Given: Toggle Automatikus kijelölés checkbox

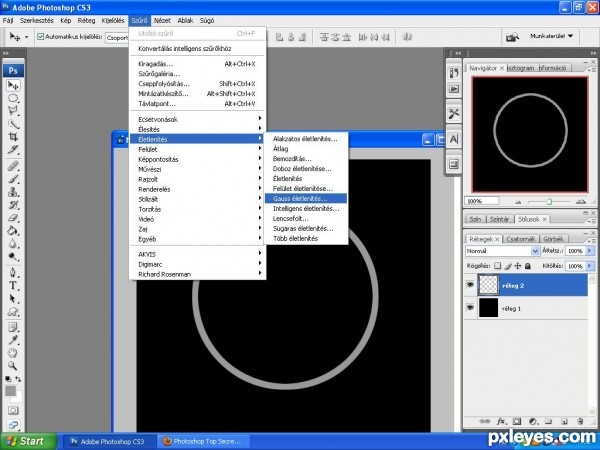Looking at the screenshot, I should [41, 37].
